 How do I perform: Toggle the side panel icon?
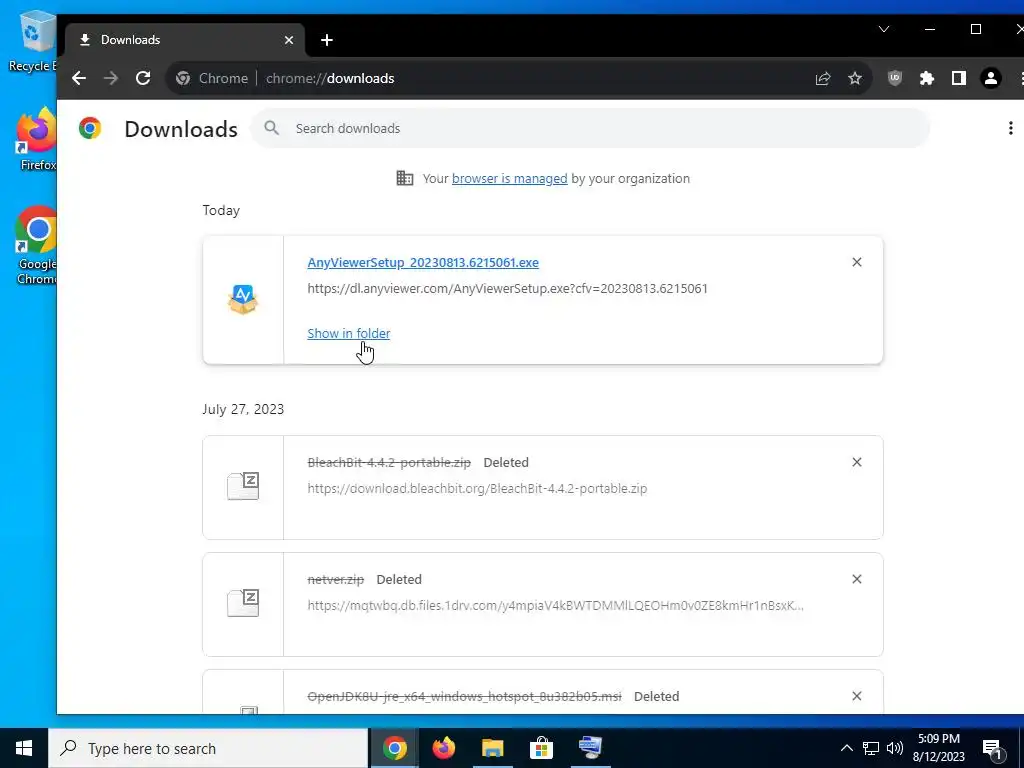(959, 78)
